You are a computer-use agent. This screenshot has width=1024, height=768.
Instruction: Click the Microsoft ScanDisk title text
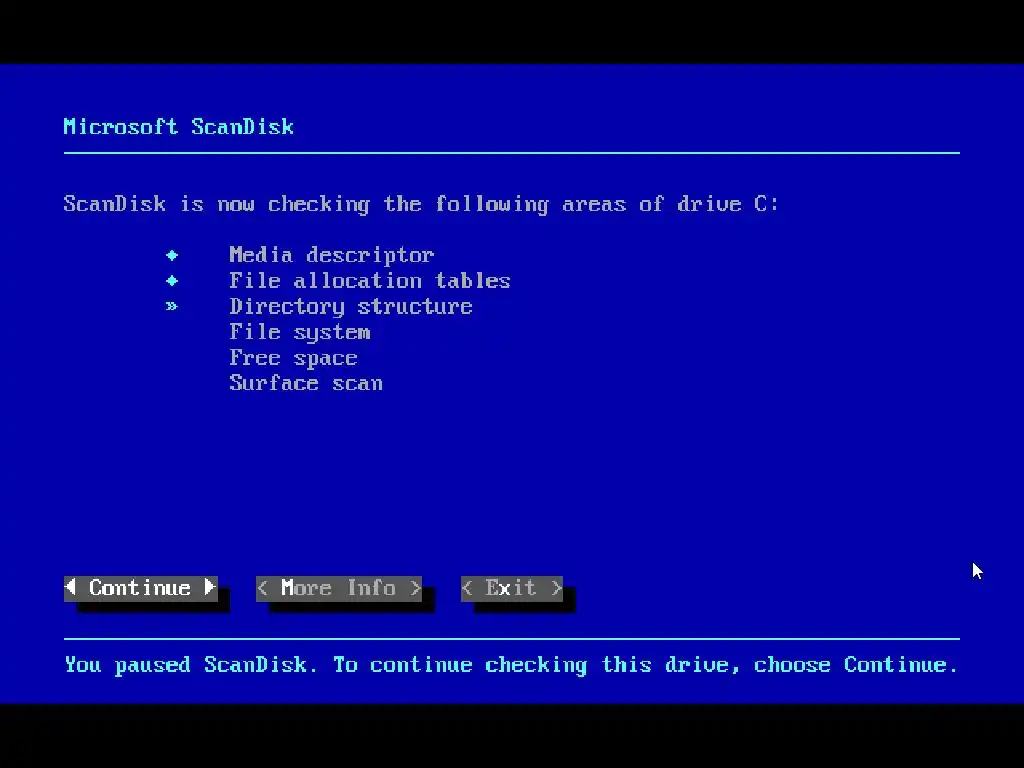178,127
